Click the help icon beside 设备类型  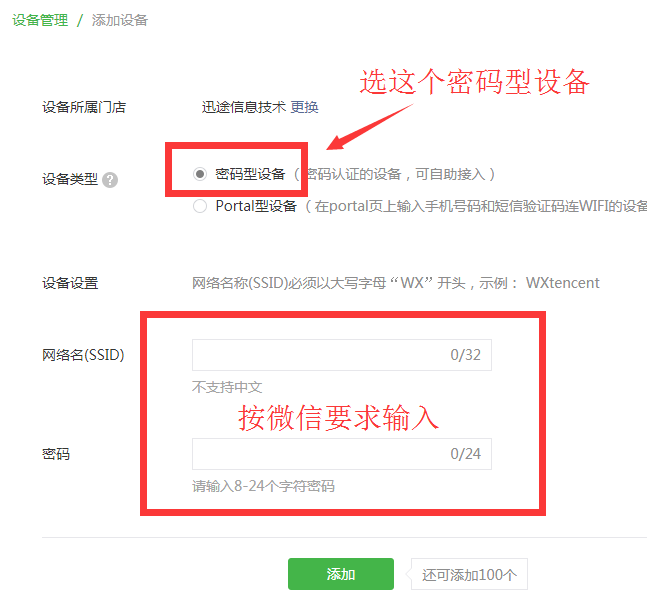point(110,180)
